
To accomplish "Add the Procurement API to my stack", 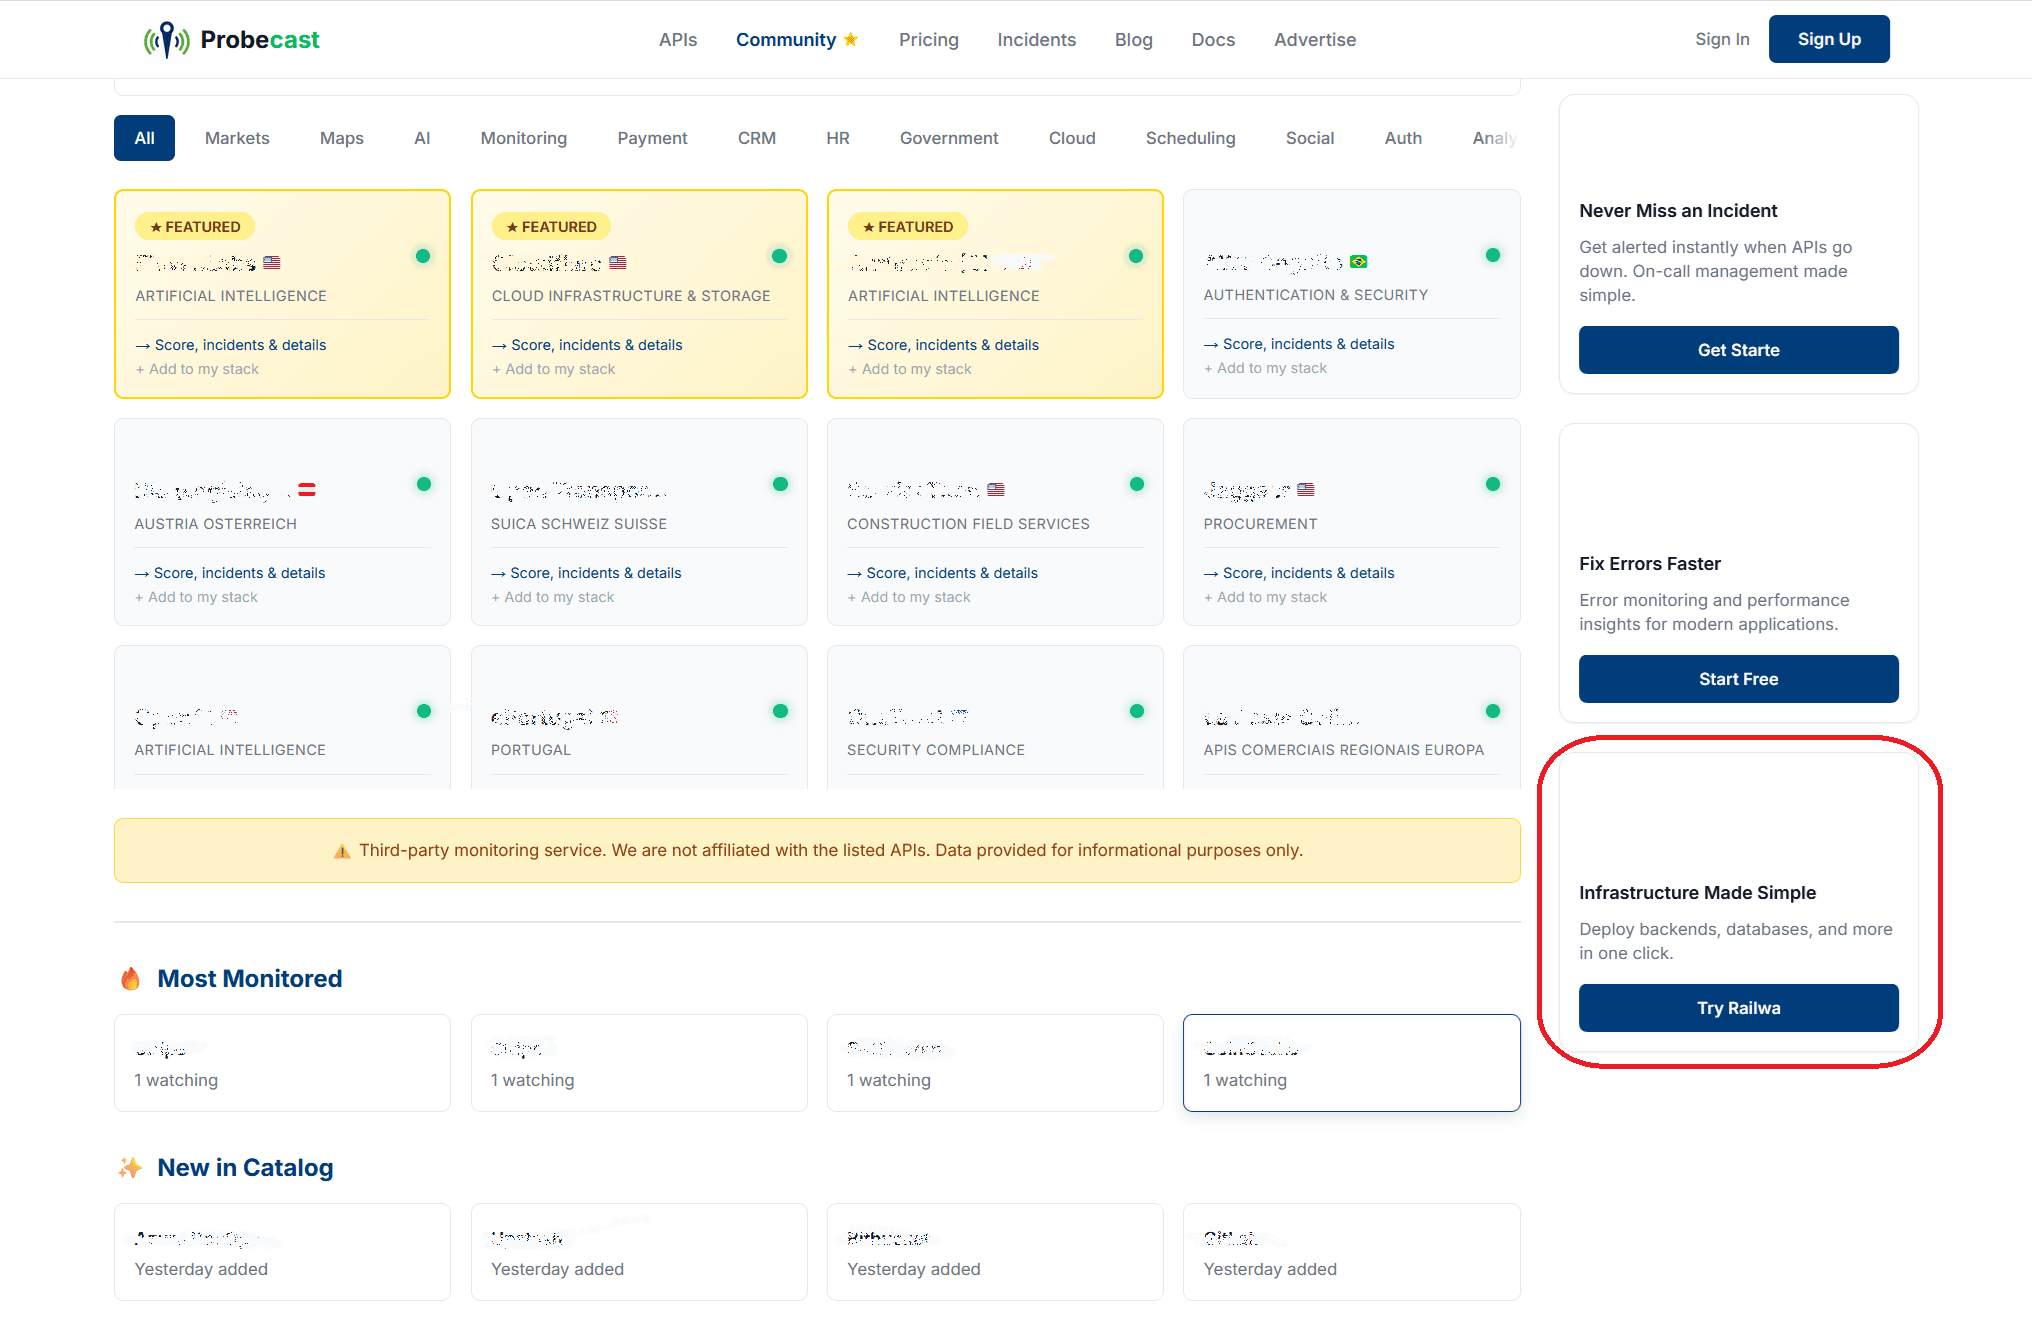I will click(x=1266, y=597).
